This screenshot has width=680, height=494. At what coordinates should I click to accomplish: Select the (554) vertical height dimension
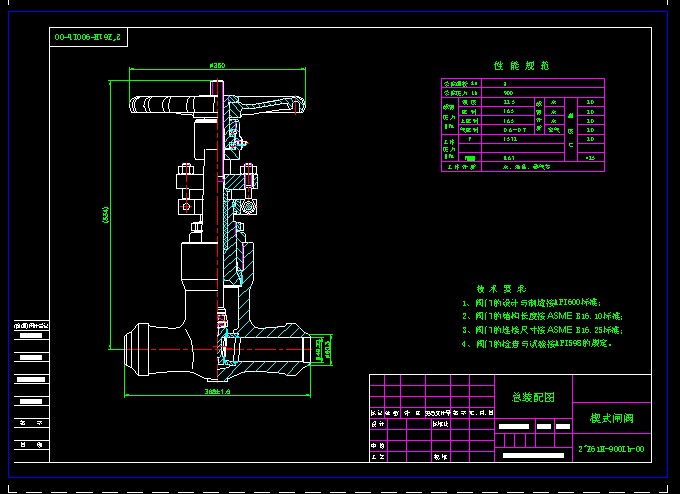click(106, 214)
